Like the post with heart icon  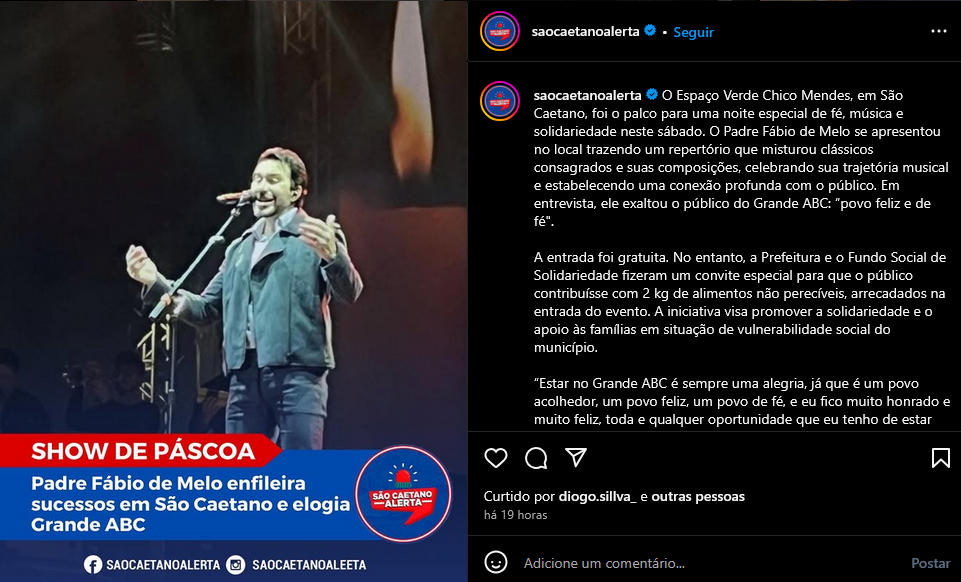(x=495, y=458)
